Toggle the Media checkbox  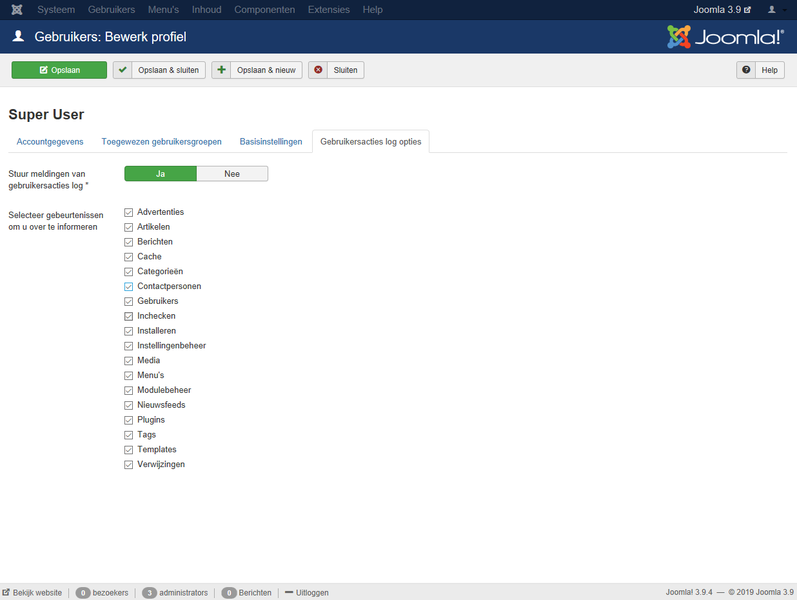click(129, 361)
